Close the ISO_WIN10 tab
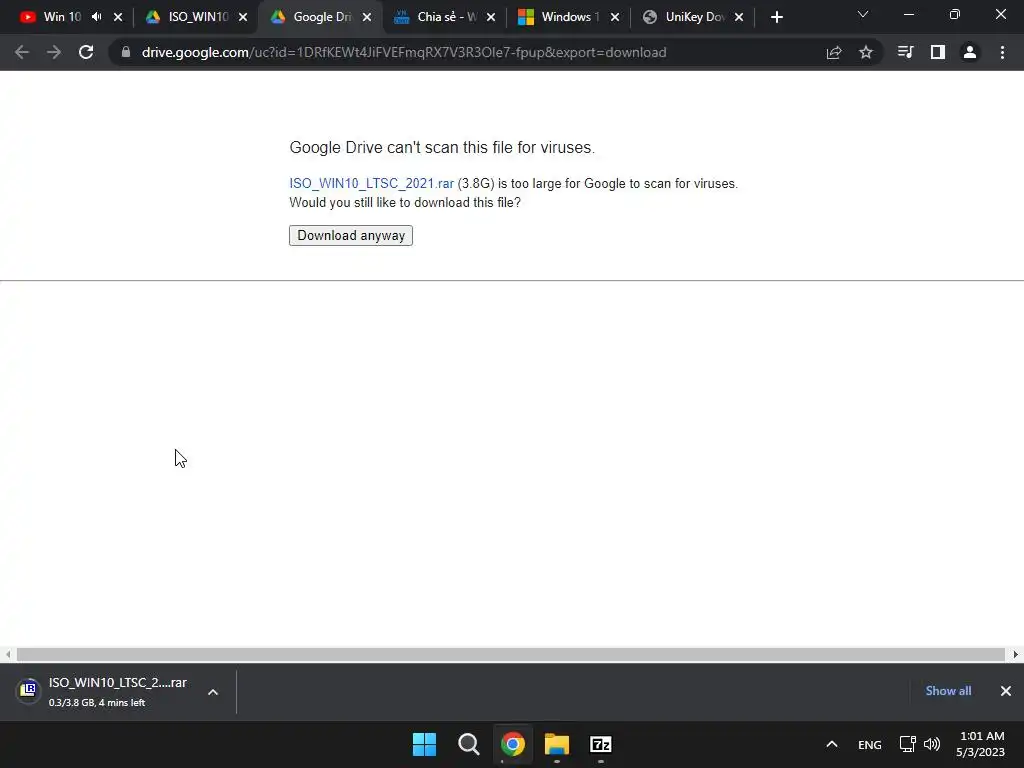The image size is (1024, 768). [243, 17]
